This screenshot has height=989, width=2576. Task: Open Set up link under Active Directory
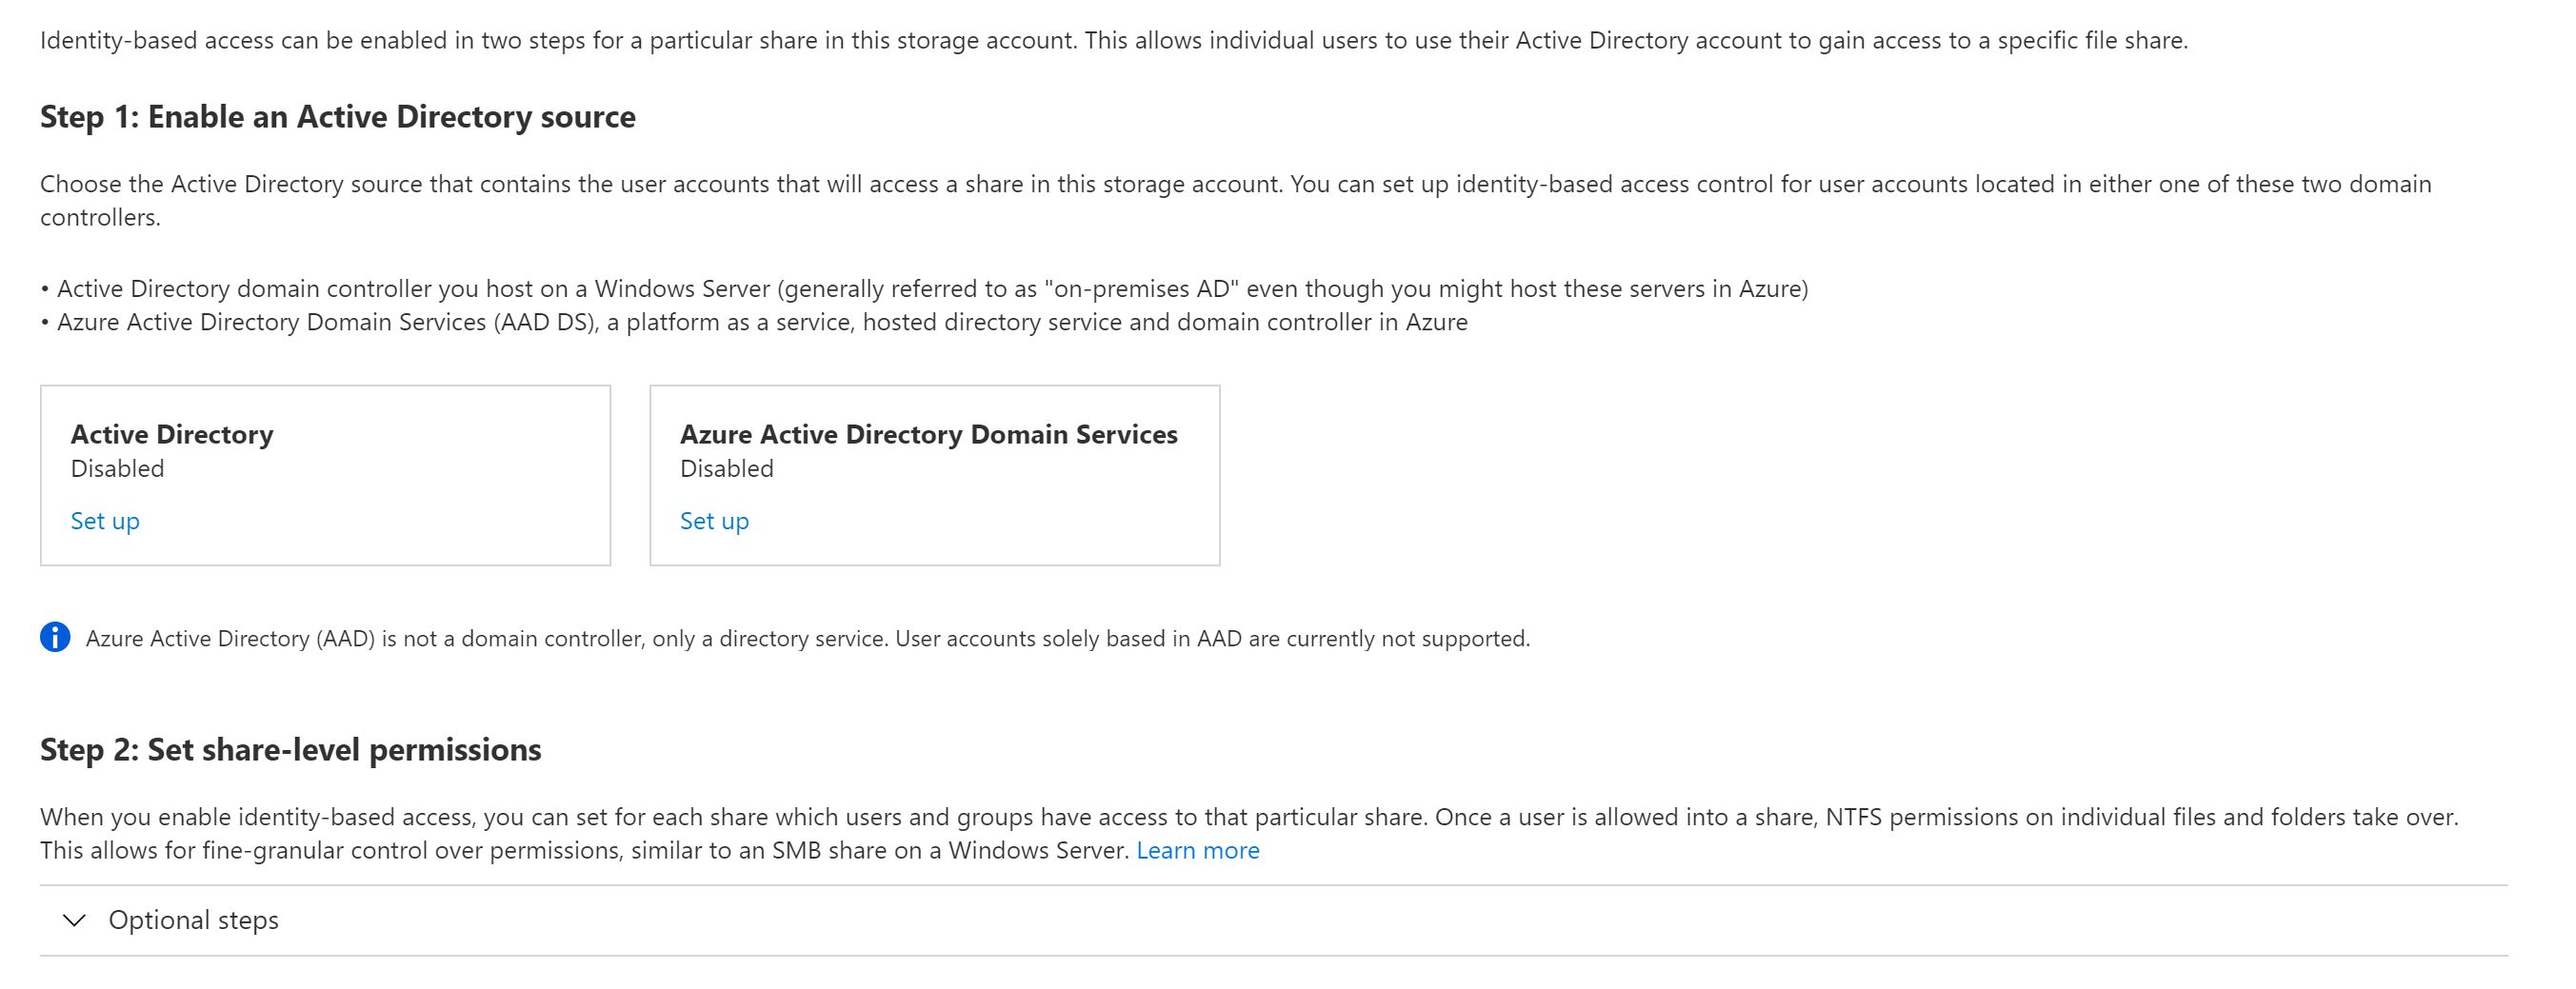105,521
